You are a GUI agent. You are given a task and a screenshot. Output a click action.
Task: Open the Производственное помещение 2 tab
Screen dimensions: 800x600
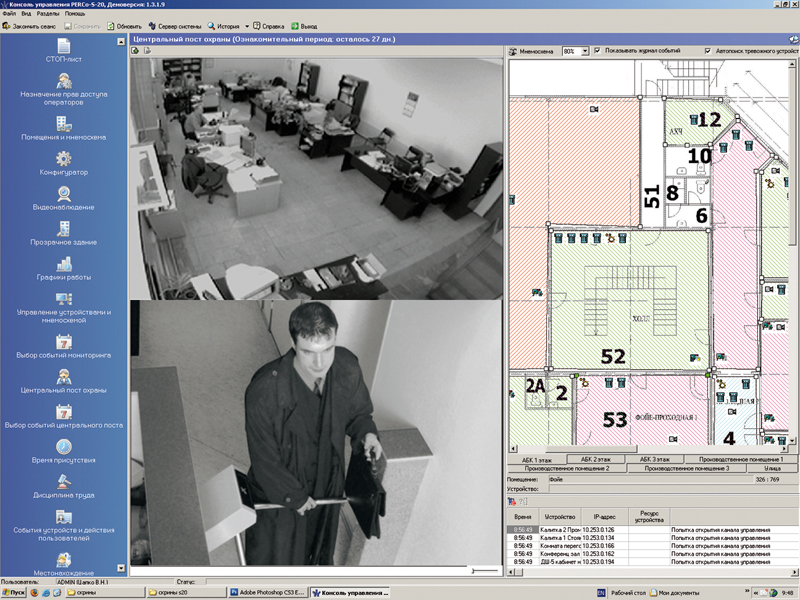click(x=567, y=468)
